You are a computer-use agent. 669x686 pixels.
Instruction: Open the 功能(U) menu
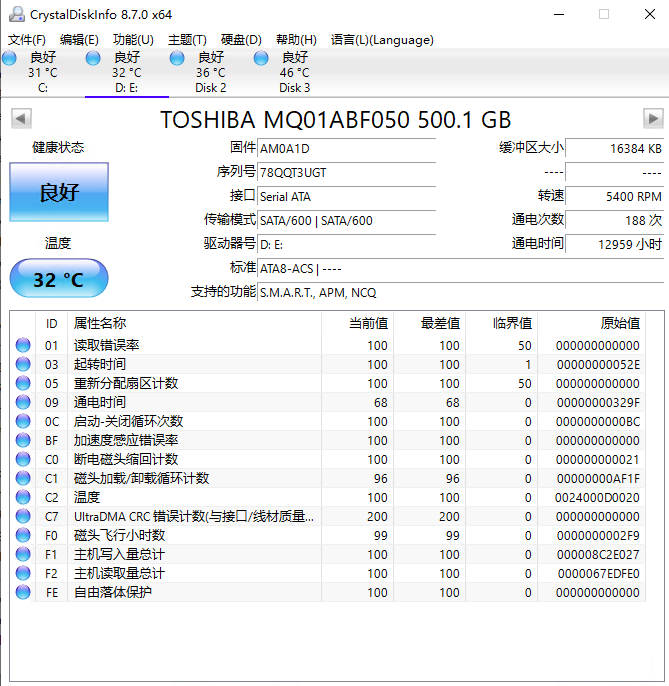[133, 40]
